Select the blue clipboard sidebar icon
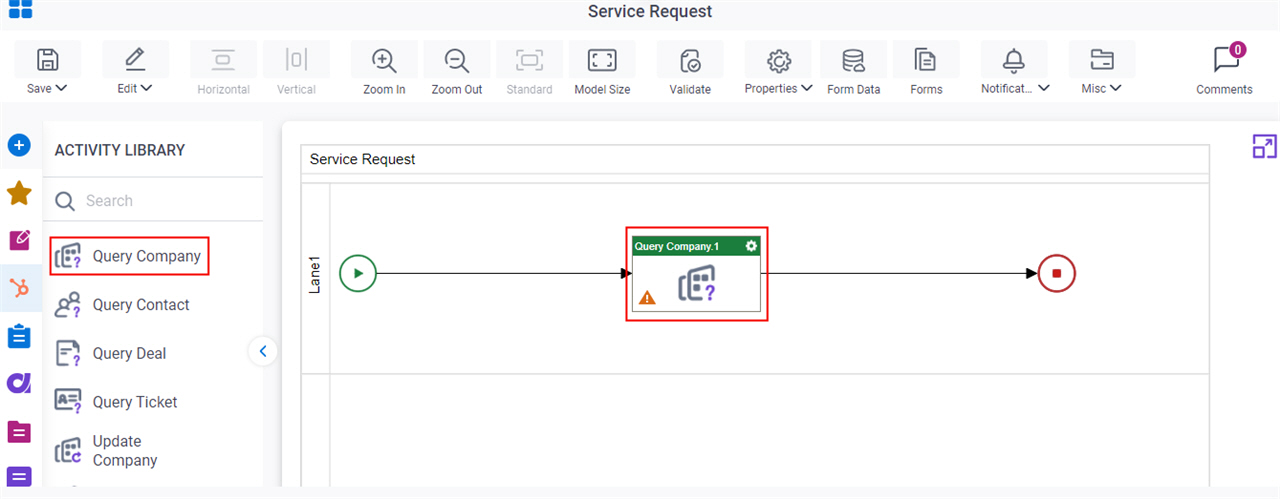Image resolution: width=1280 pixels, height=499 pixels. (19, 336)
